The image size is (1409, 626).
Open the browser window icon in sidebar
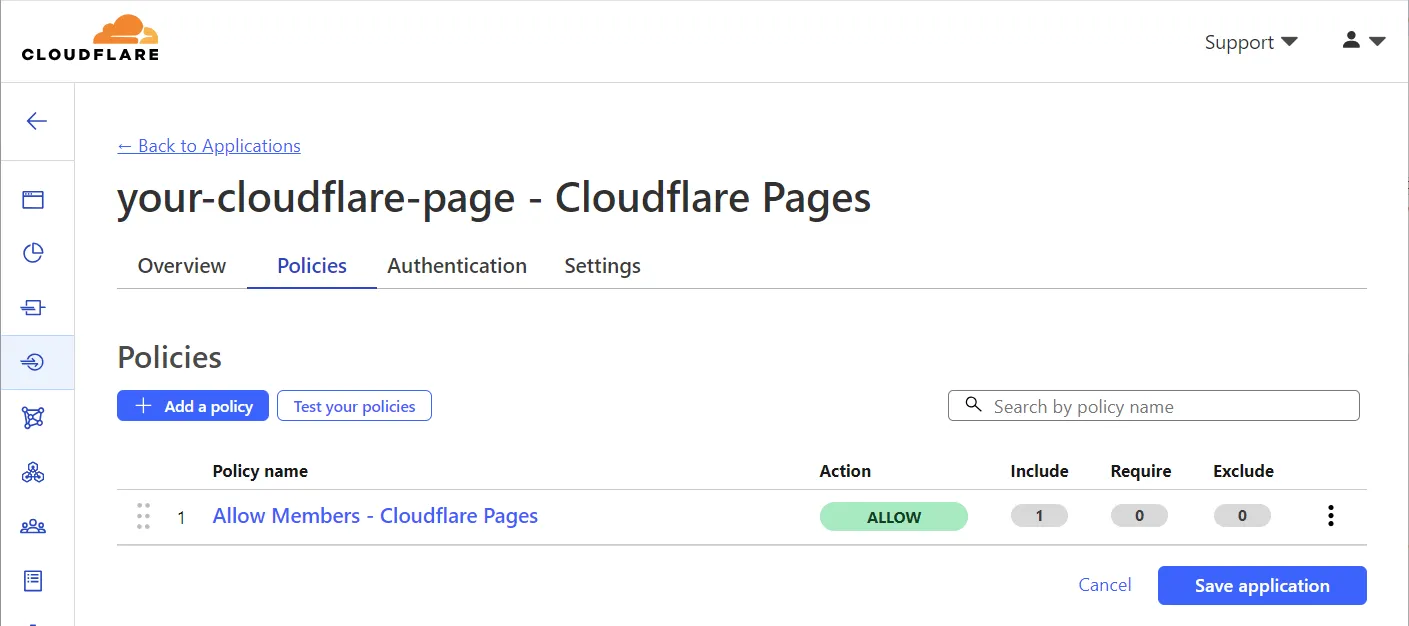[x=34, y=199]
